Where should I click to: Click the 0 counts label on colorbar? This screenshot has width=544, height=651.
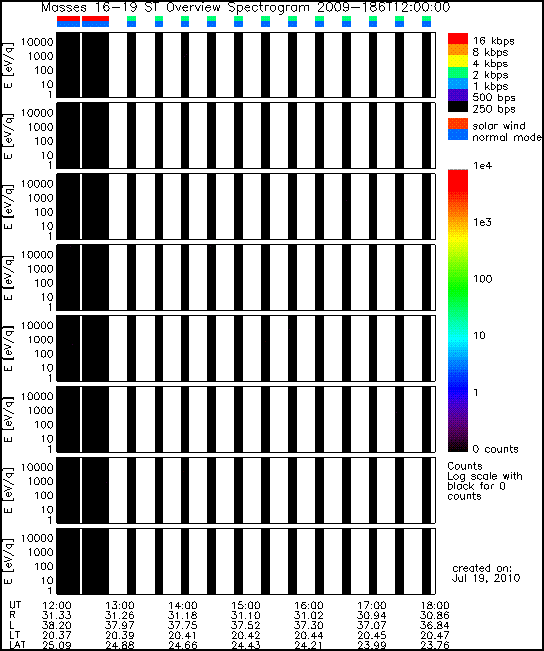point(495,449)
